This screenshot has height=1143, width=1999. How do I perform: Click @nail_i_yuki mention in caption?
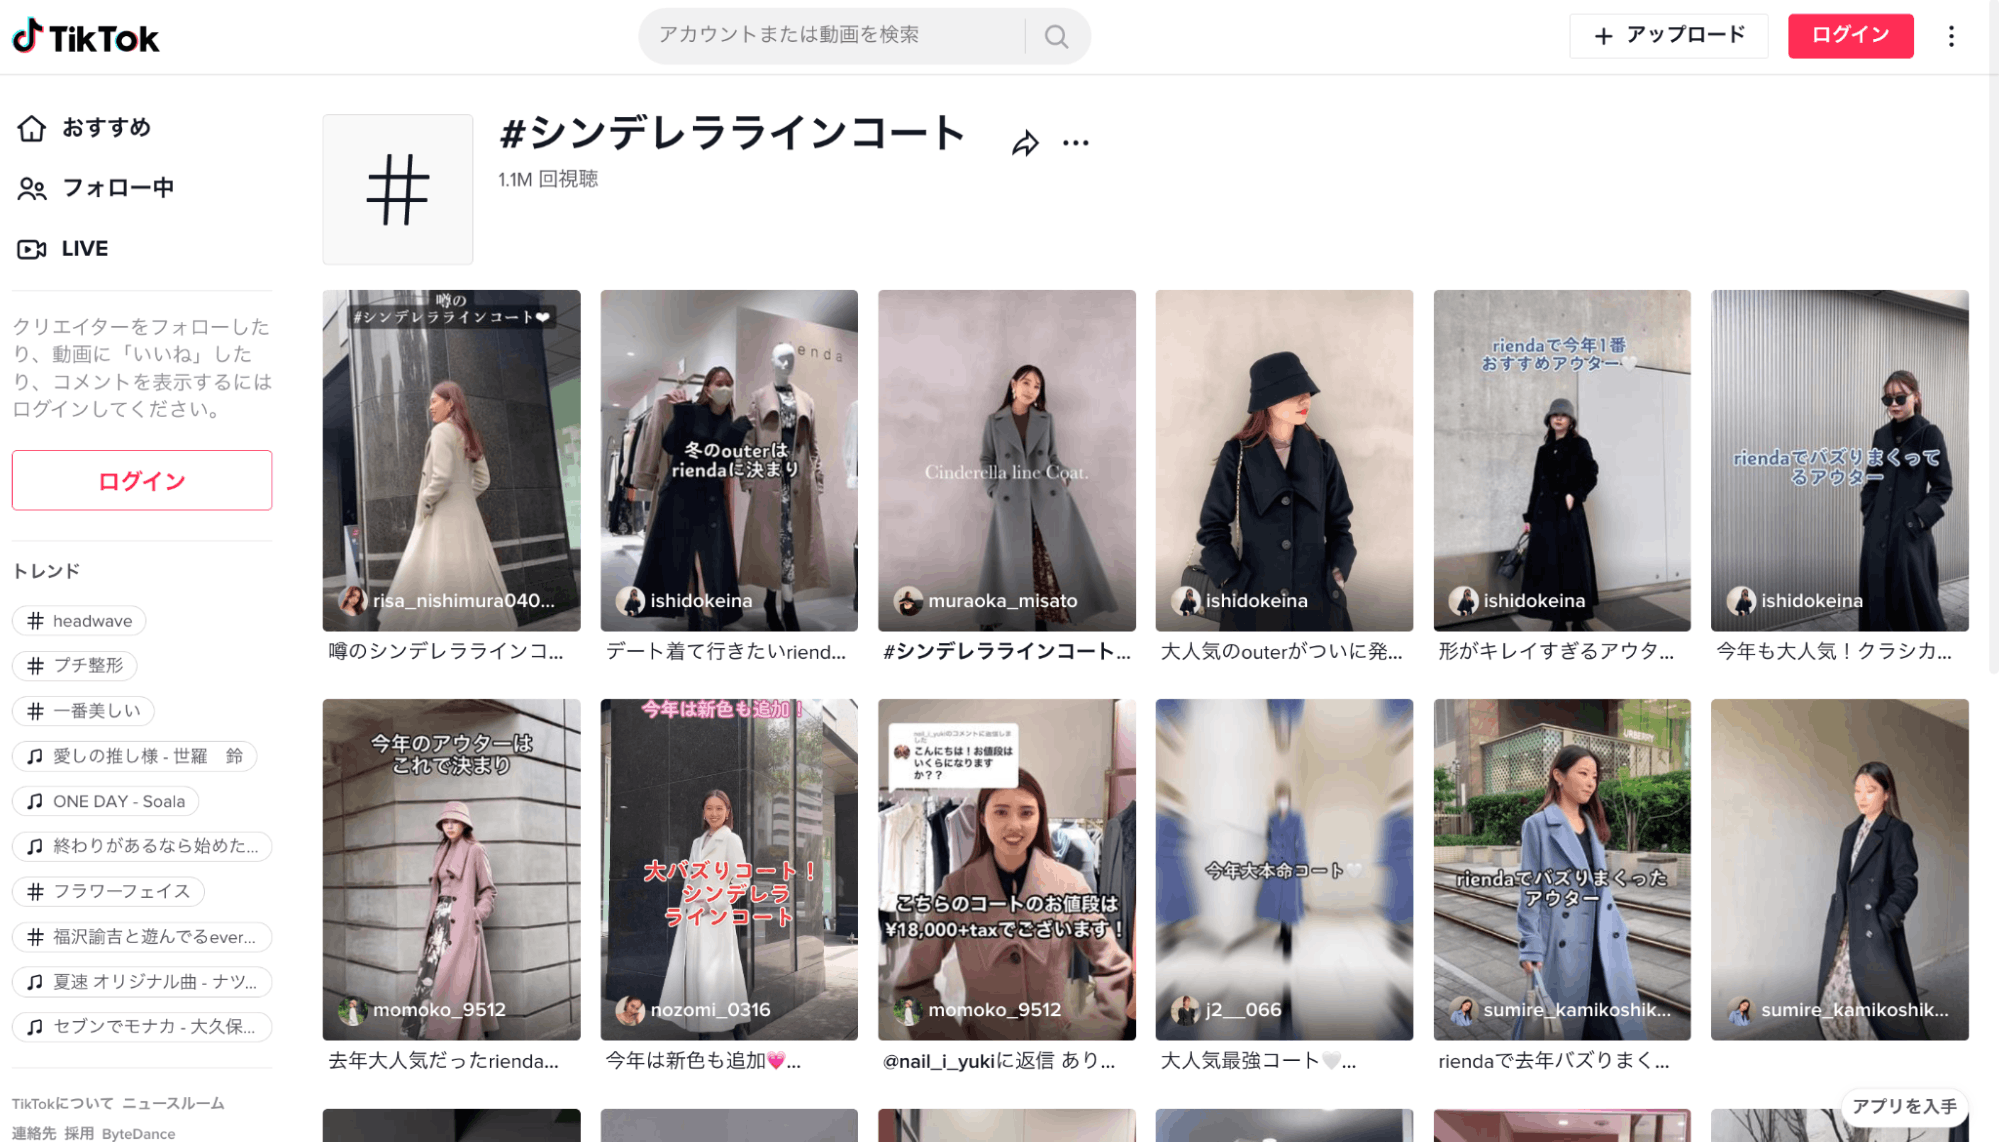click(x=939, y=1061)
